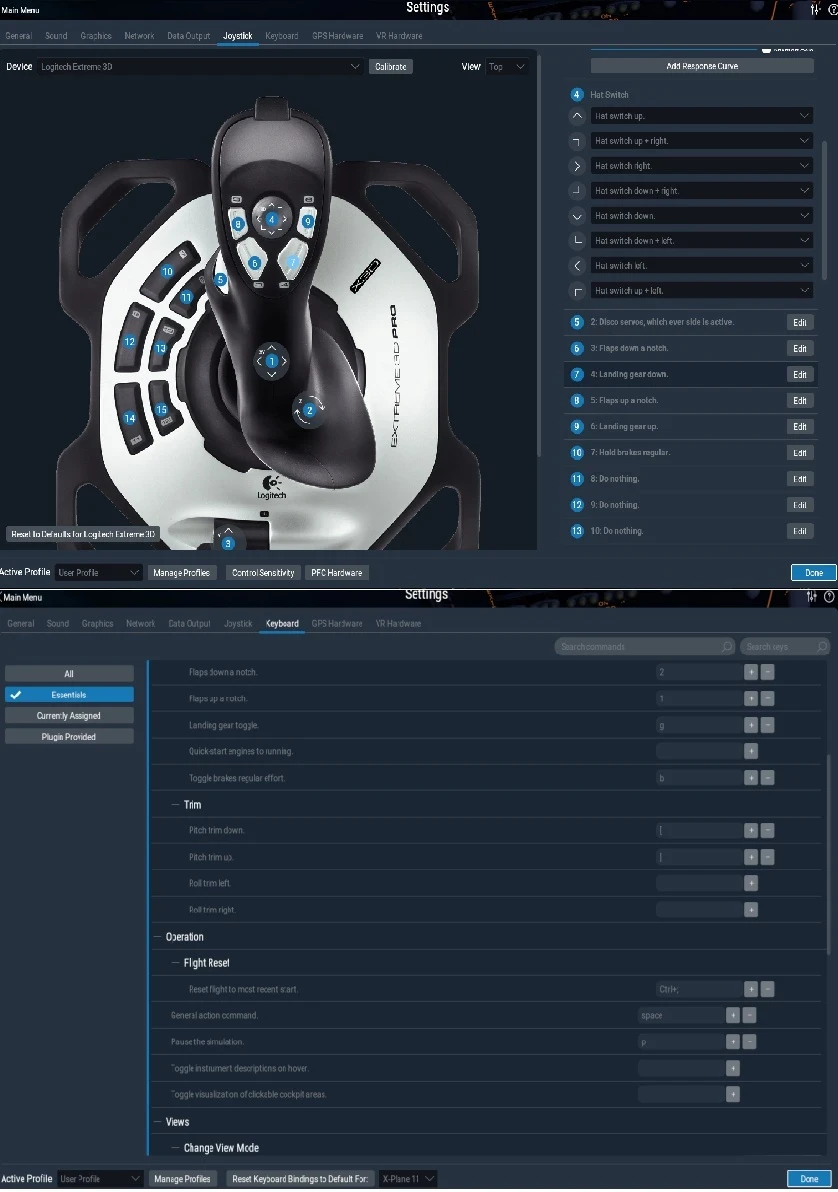This screenshot has width=838, height=1192.
Task: Add a binding for Landing gear toggle via plus icon
Action: coord(751,724)
